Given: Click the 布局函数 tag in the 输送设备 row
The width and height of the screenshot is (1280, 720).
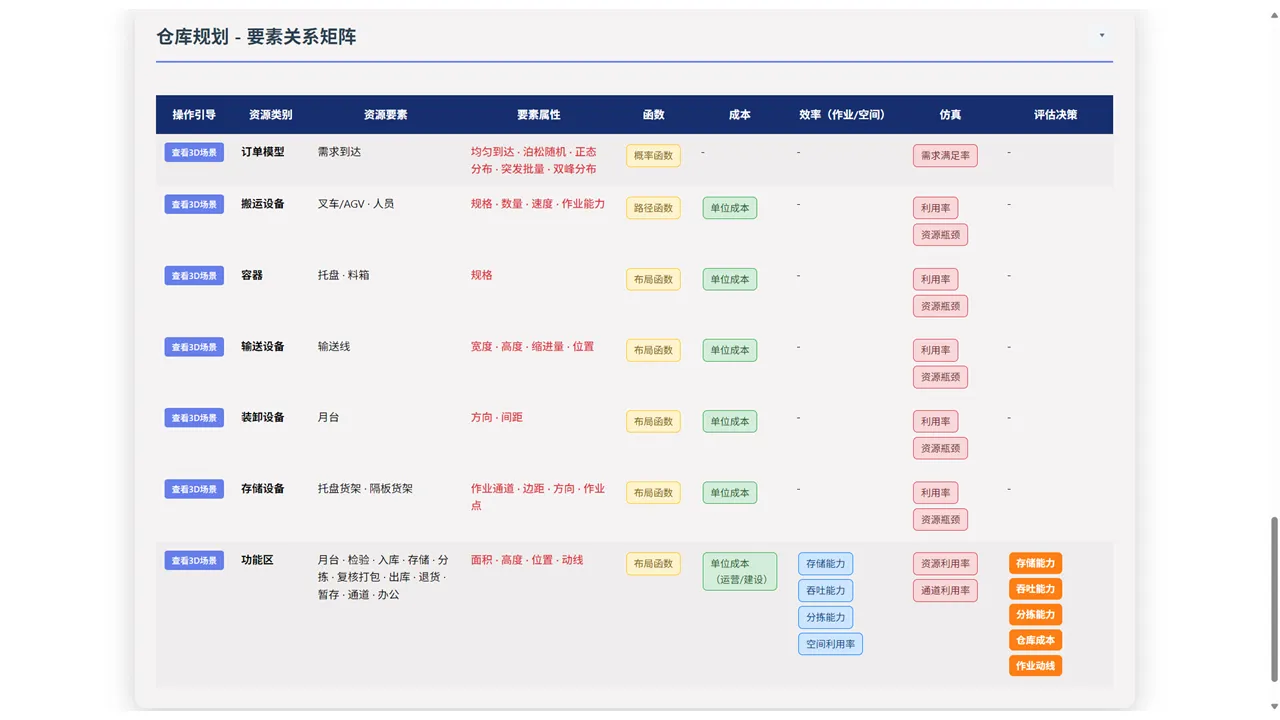Looking at the screenshot, I should [653, 350].
